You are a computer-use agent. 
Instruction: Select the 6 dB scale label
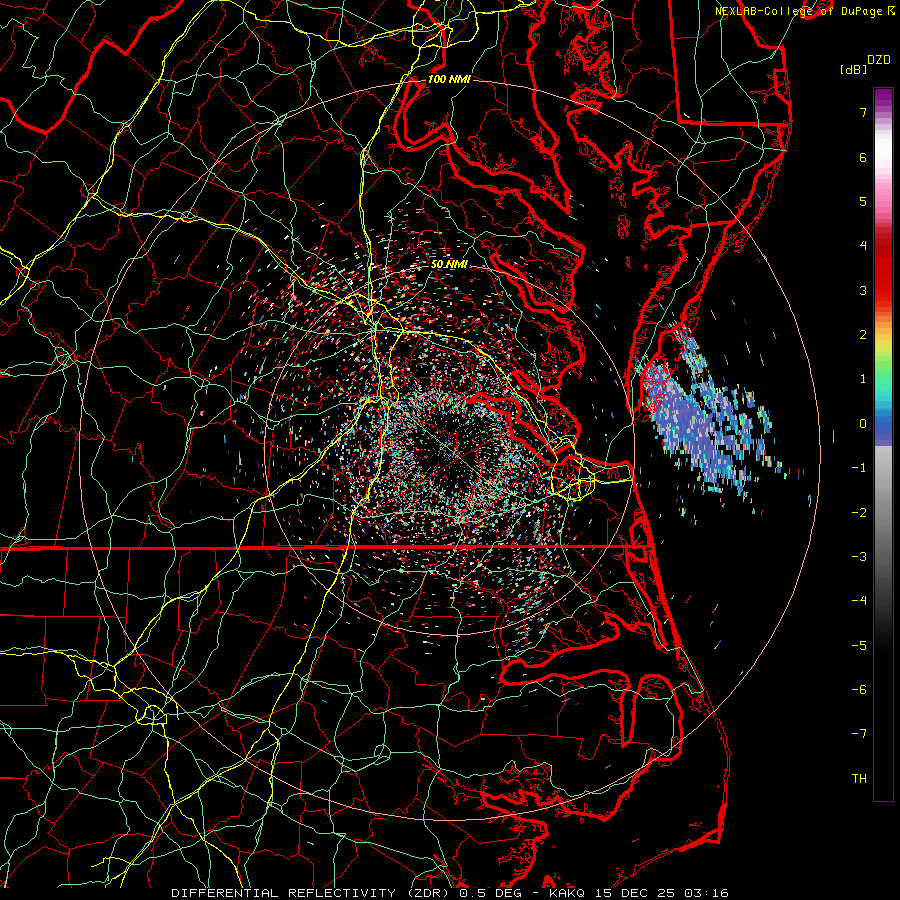point(863,157)
